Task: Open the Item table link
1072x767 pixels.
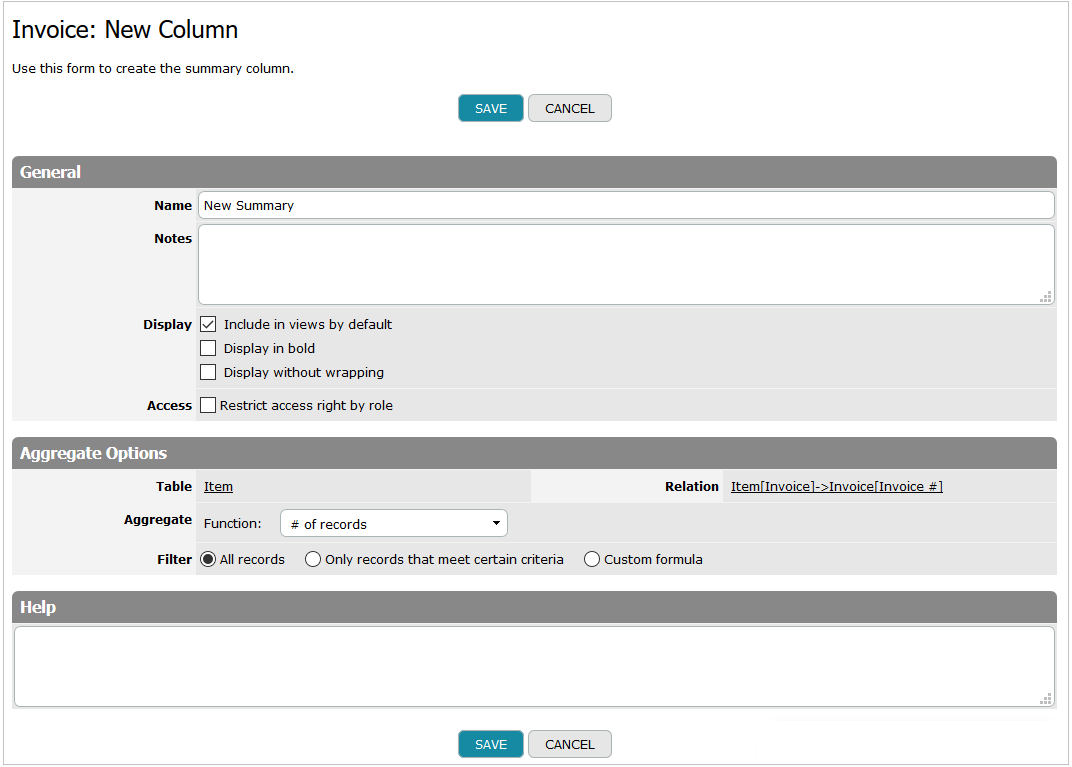Action: (x=218, y=486)
